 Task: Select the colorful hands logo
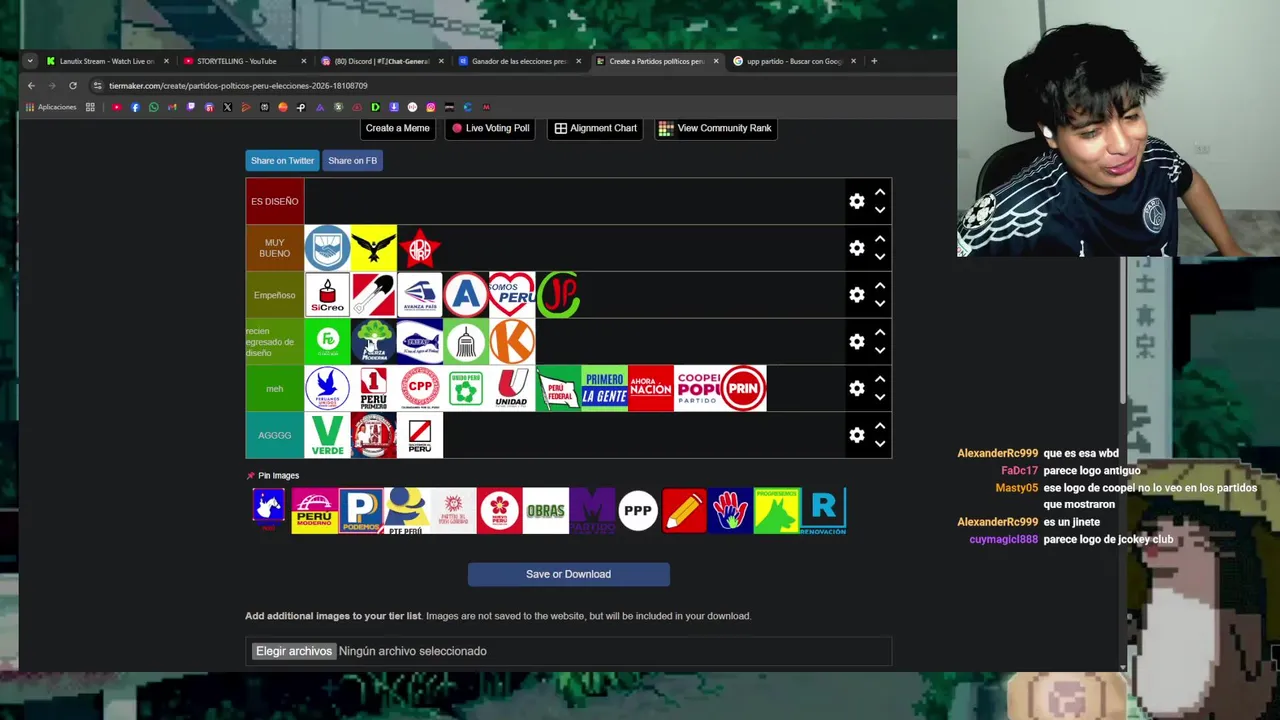pyautogui.click(x=730, y=511)
